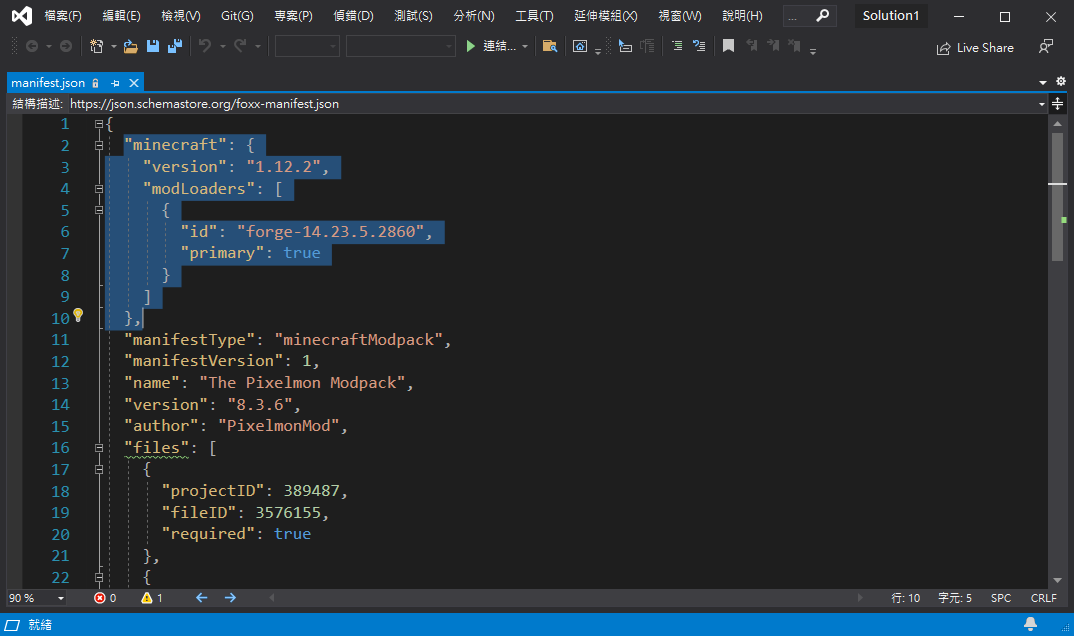Click the scroll down arrow of editor
The width and height of the screenshot is (1074, 636).
click(1058, 580)
